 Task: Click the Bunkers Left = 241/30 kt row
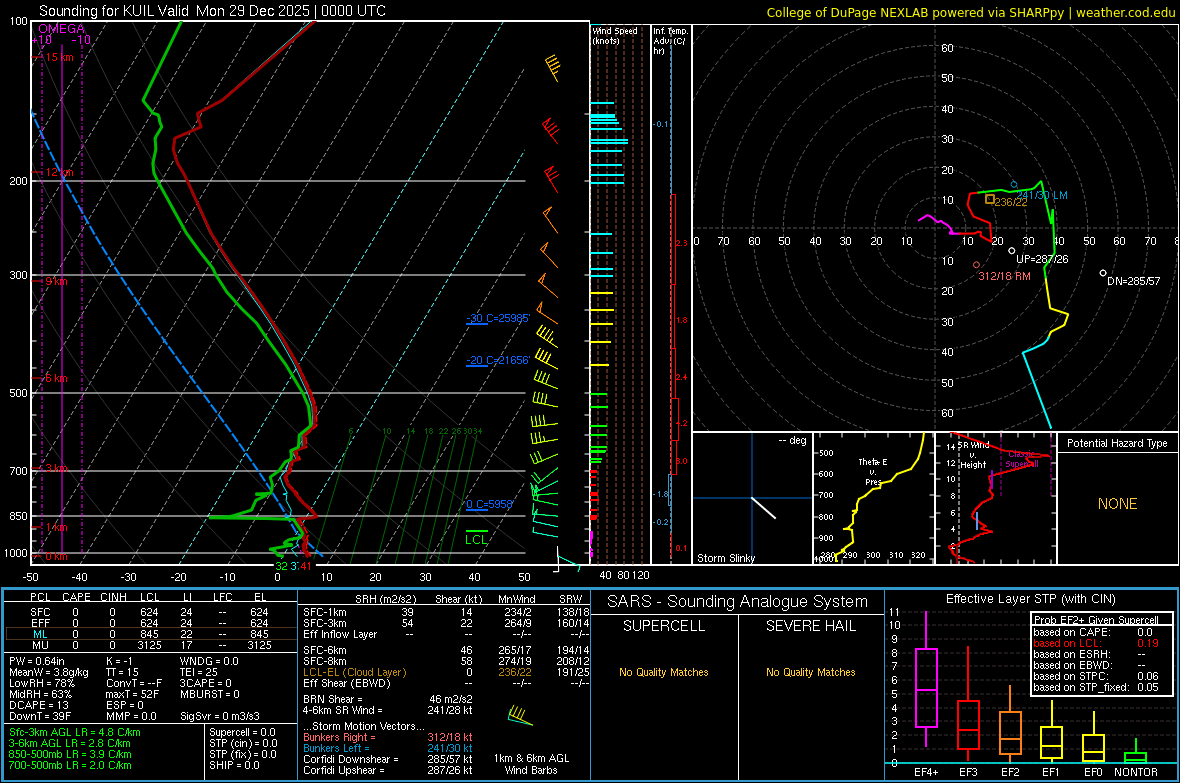pyautogui.click(x=388, y=748)
